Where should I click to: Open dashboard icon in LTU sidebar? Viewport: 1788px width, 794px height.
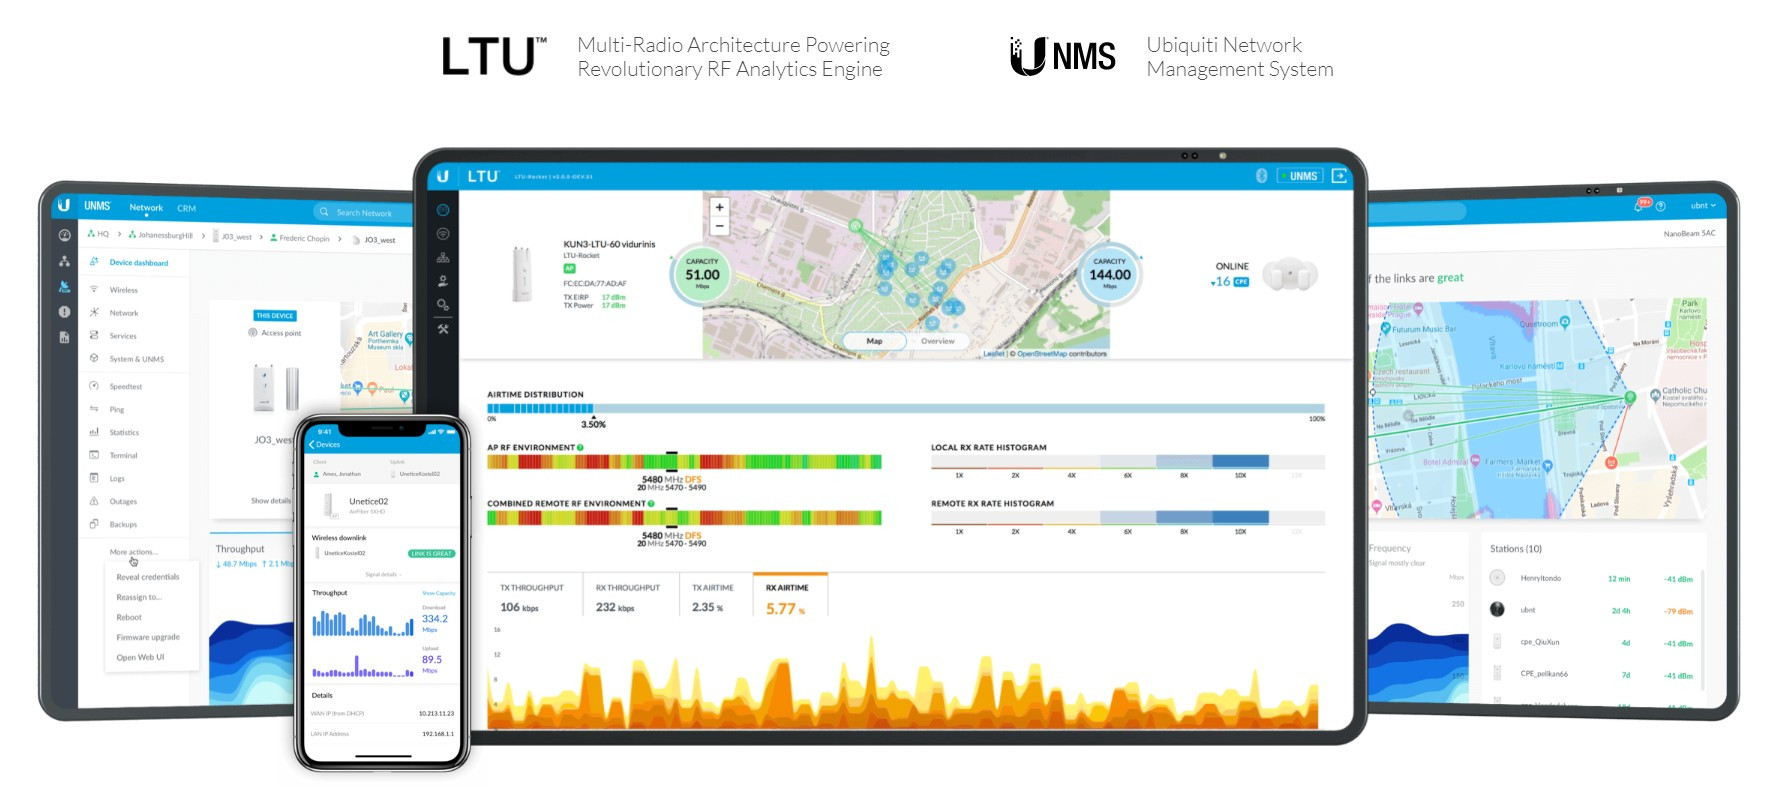click(x=443, y=210)
